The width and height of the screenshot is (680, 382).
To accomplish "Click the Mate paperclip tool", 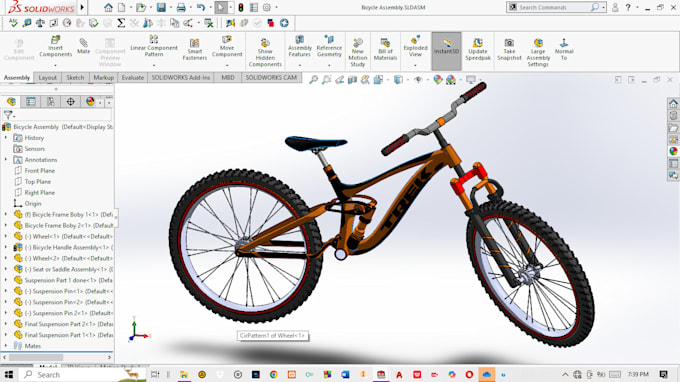I will [x=83, y=46].
